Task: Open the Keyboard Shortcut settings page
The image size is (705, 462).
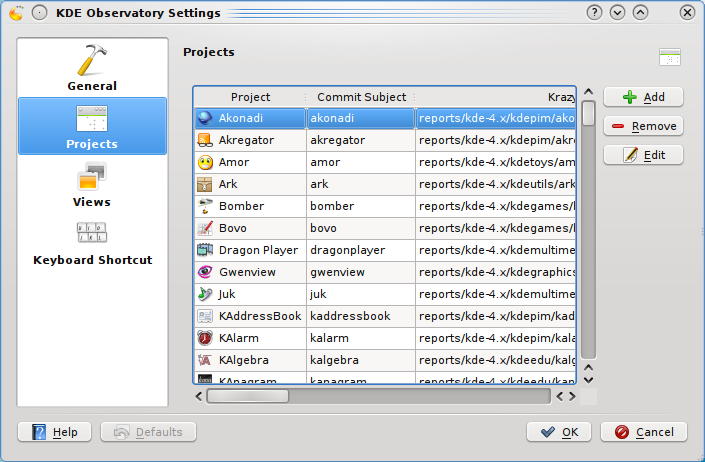Action: click(92, 243)
